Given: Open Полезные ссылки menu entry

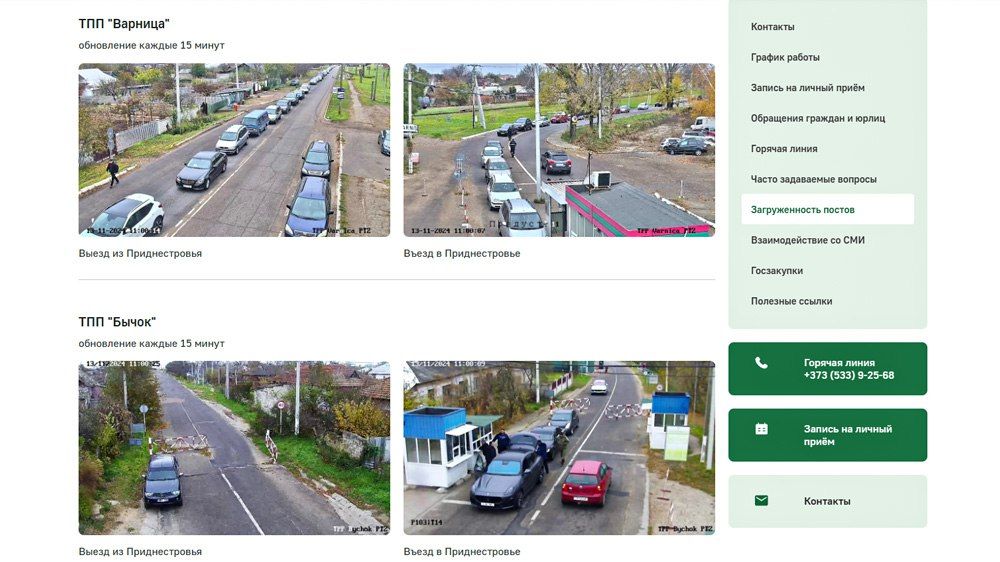Looking at the screenshot, I should click(x=791, y=302).
